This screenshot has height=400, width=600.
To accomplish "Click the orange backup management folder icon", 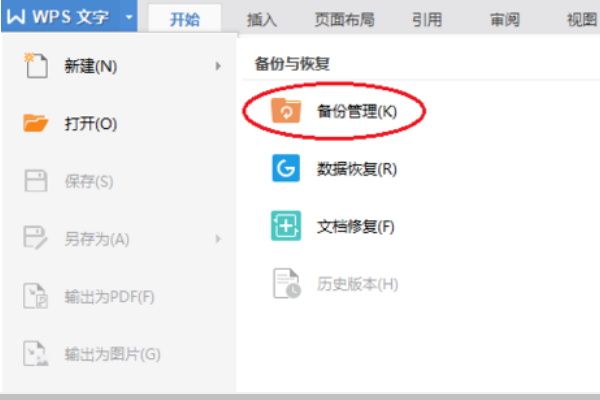I will [x=286, y=111].
